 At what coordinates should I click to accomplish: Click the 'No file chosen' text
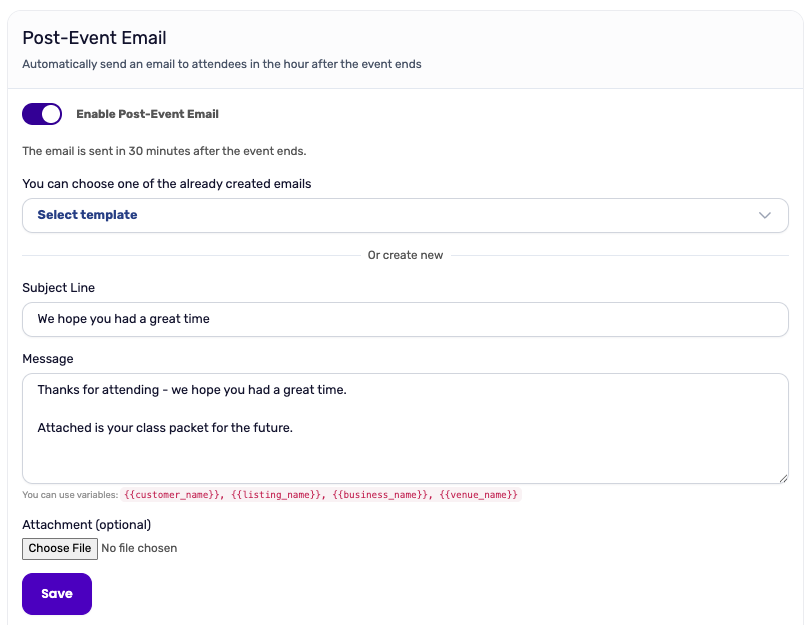(x=139, y=548)
